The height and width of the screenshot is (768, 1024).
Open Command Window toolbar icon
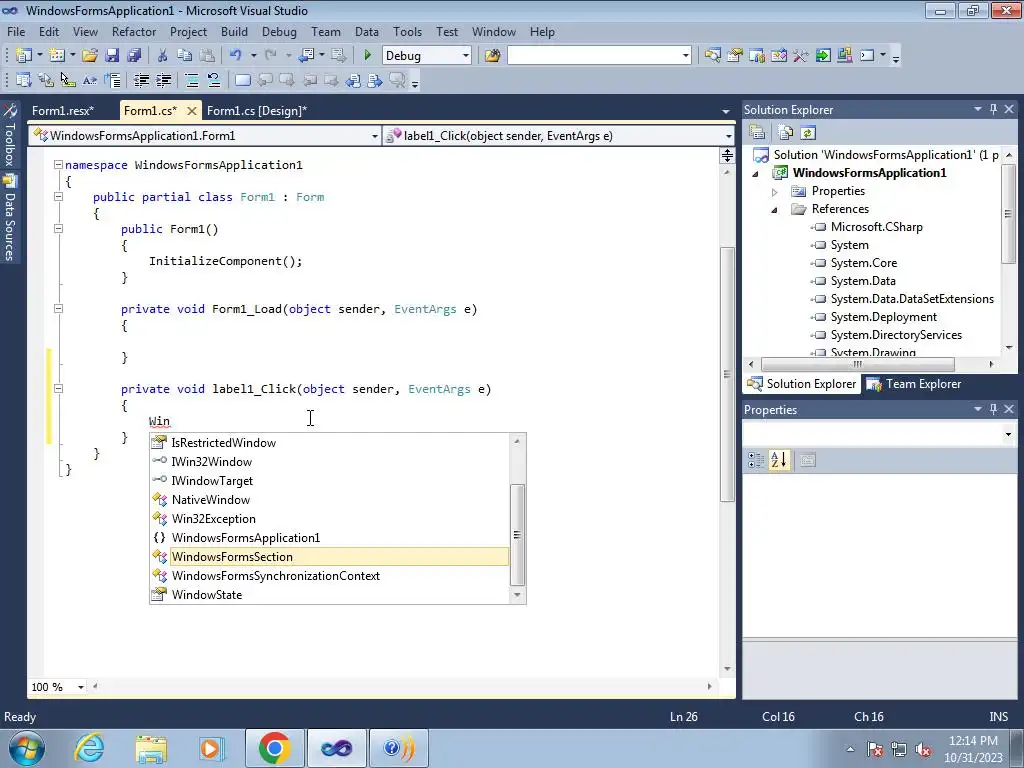coord(867,56)
